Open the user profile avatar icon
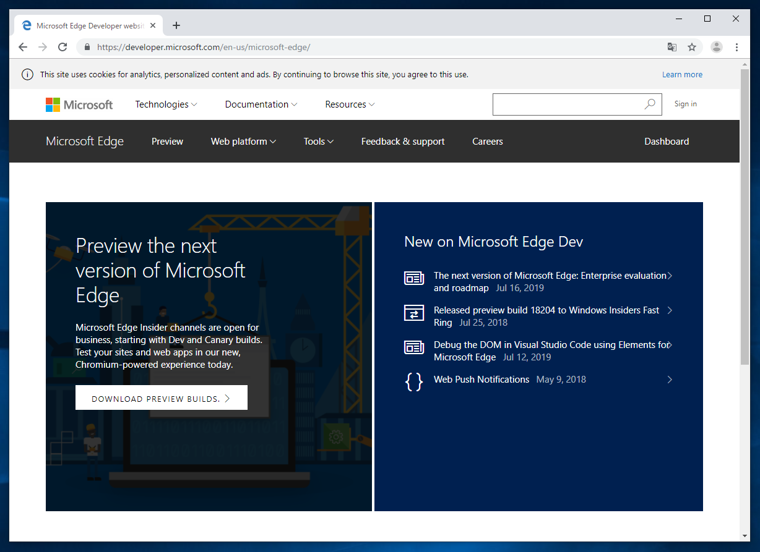The width and height of the screenshot is (760, 552). [x=716, y=47]
